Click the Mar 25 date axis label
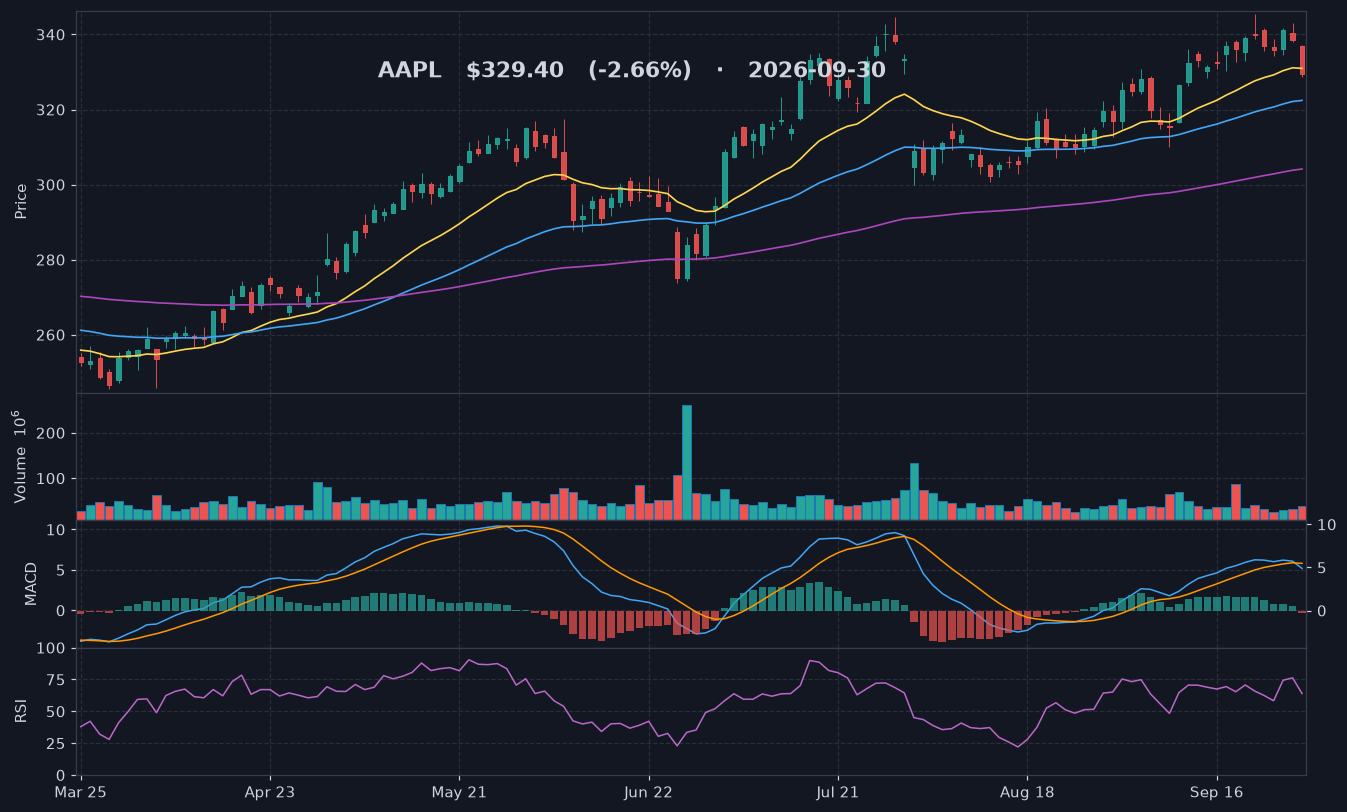 tap(81, 791)
